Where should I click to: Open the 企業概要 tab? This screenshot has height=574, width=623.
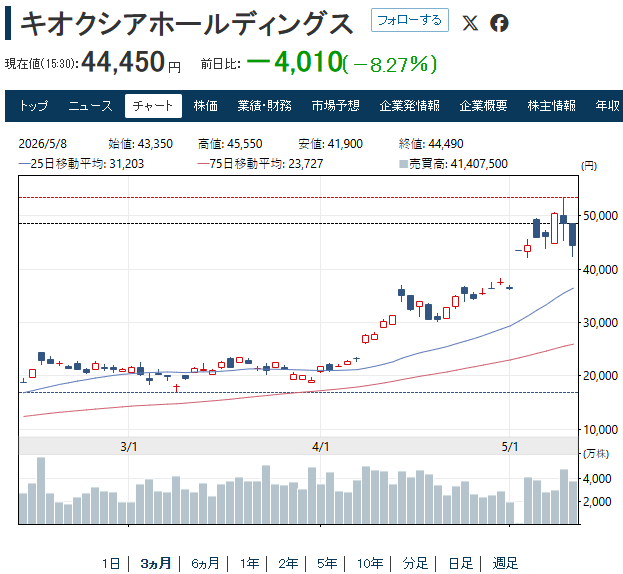pos(483,106)
